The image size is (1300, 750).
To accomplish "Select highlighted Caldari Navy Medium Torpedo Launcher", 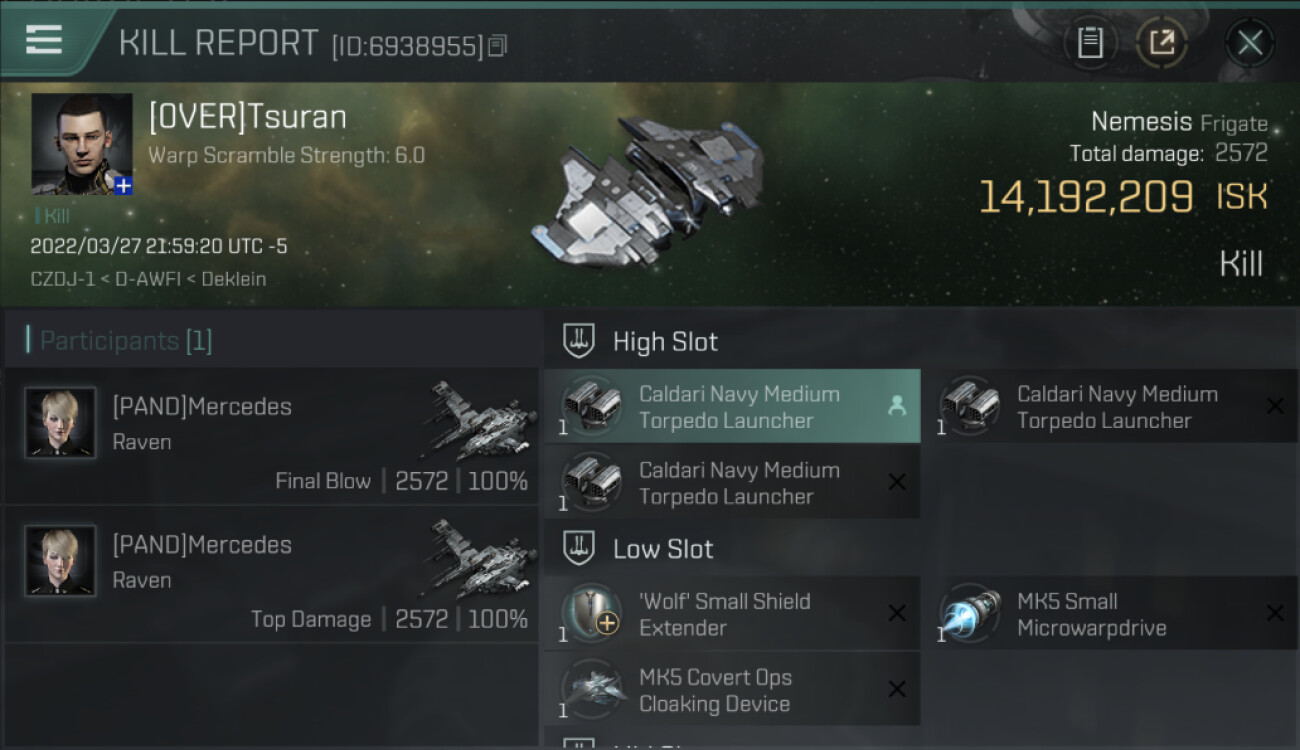I will click(732, 406).
